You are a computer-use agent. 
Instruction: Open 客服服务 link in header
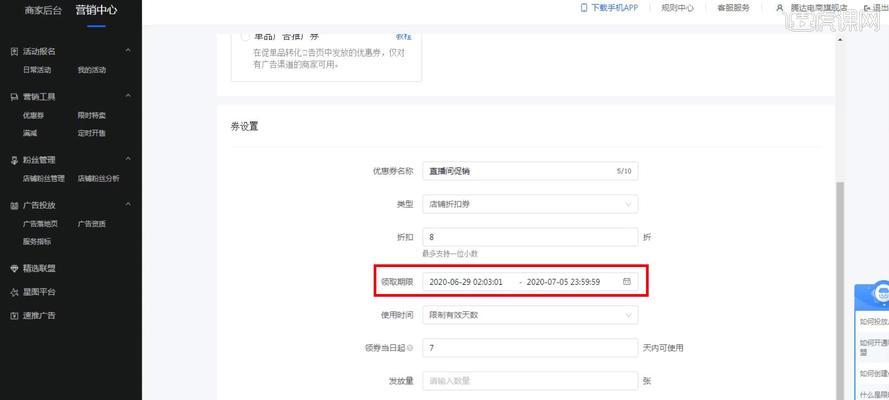coord(734,8)
